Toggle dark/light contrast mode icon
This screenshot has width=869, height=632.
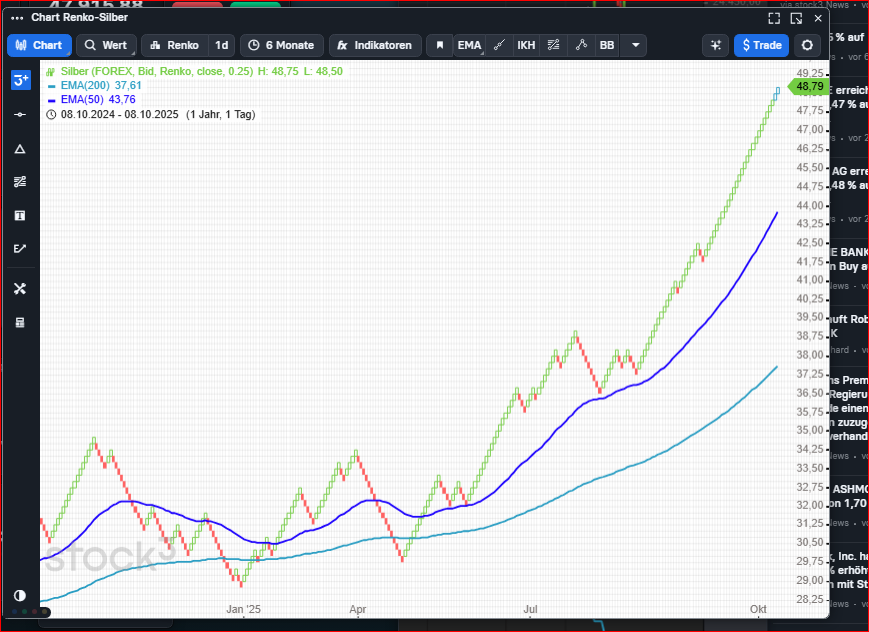click(20, 595)
